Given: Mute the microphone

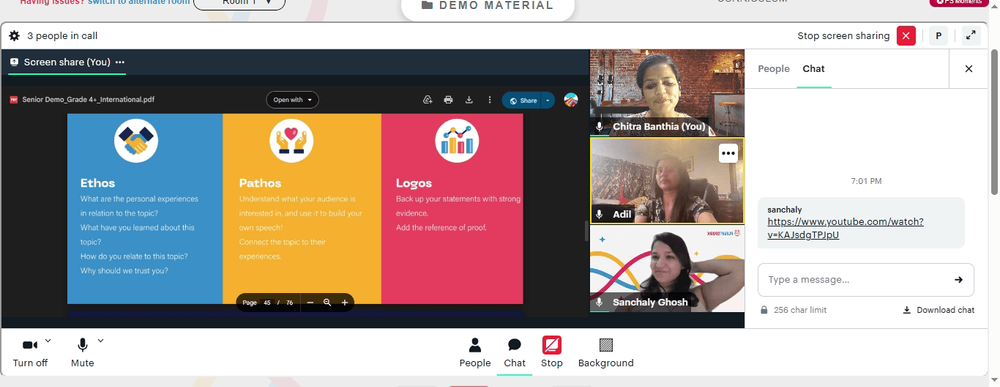Looking at the screenshot, I should click(x=82, y=353).
